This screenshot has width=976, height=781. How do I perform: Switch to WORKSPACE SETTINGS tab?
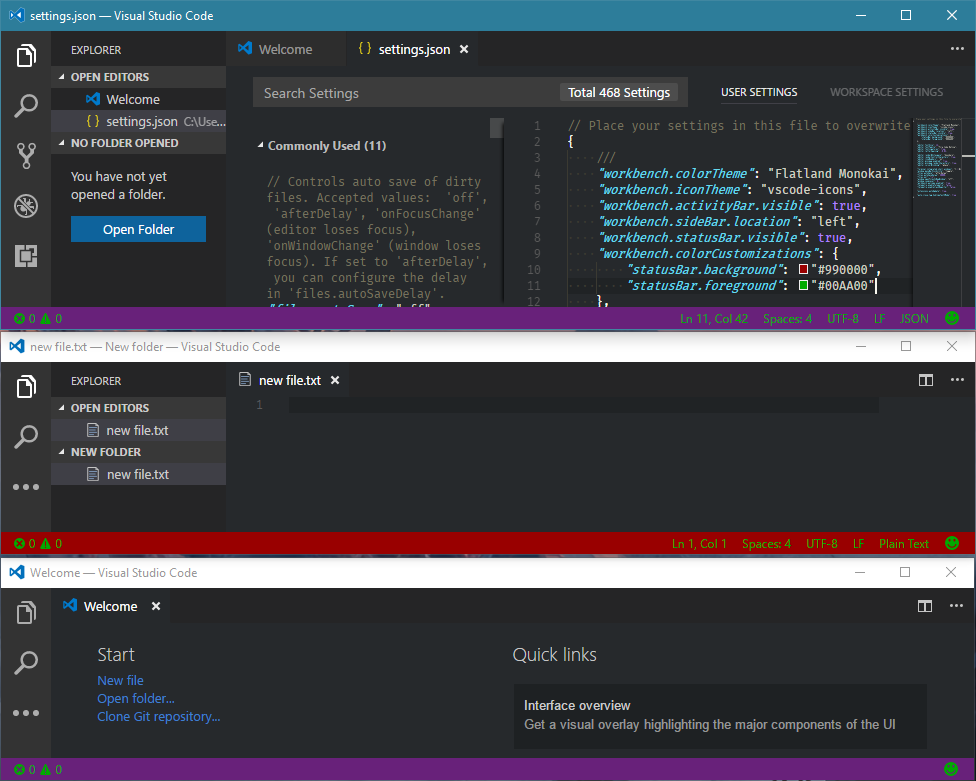[886, 92]
